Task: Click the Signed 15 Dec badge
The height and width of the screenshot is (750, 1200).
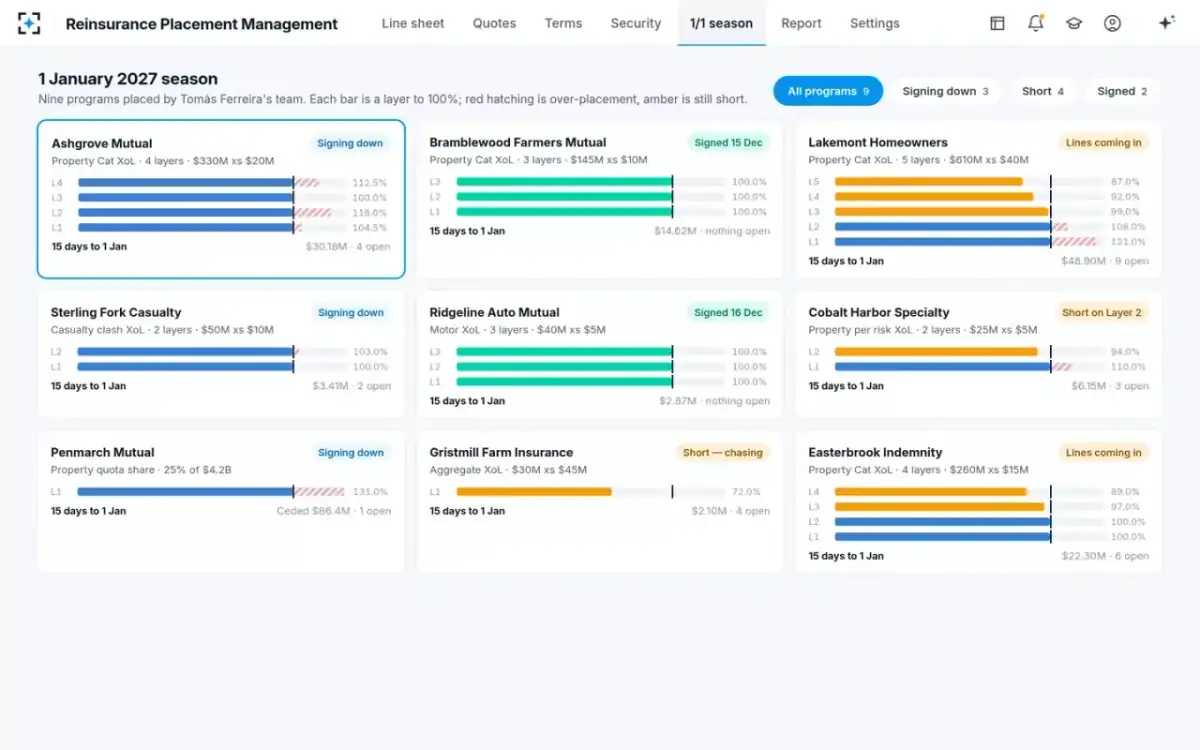Action: tap(728, 142)
